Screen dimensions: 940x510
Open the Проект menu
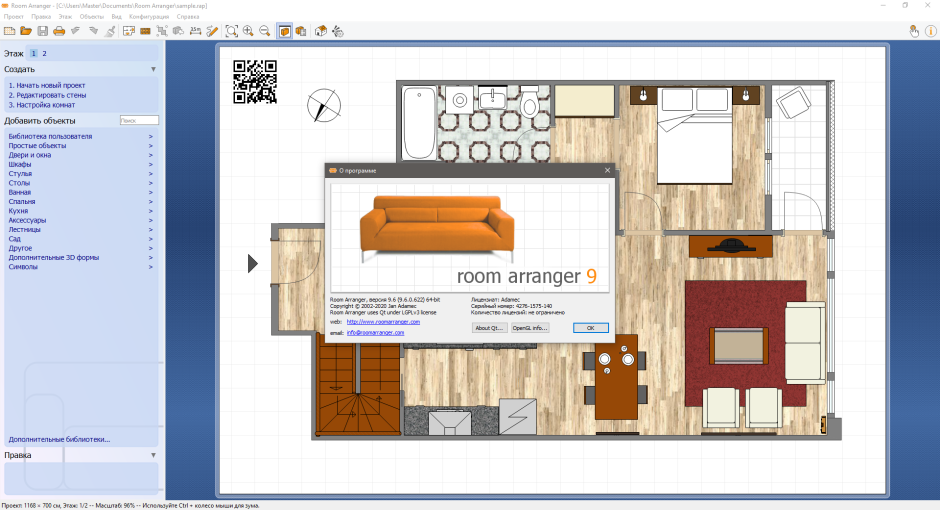point(14,17)
